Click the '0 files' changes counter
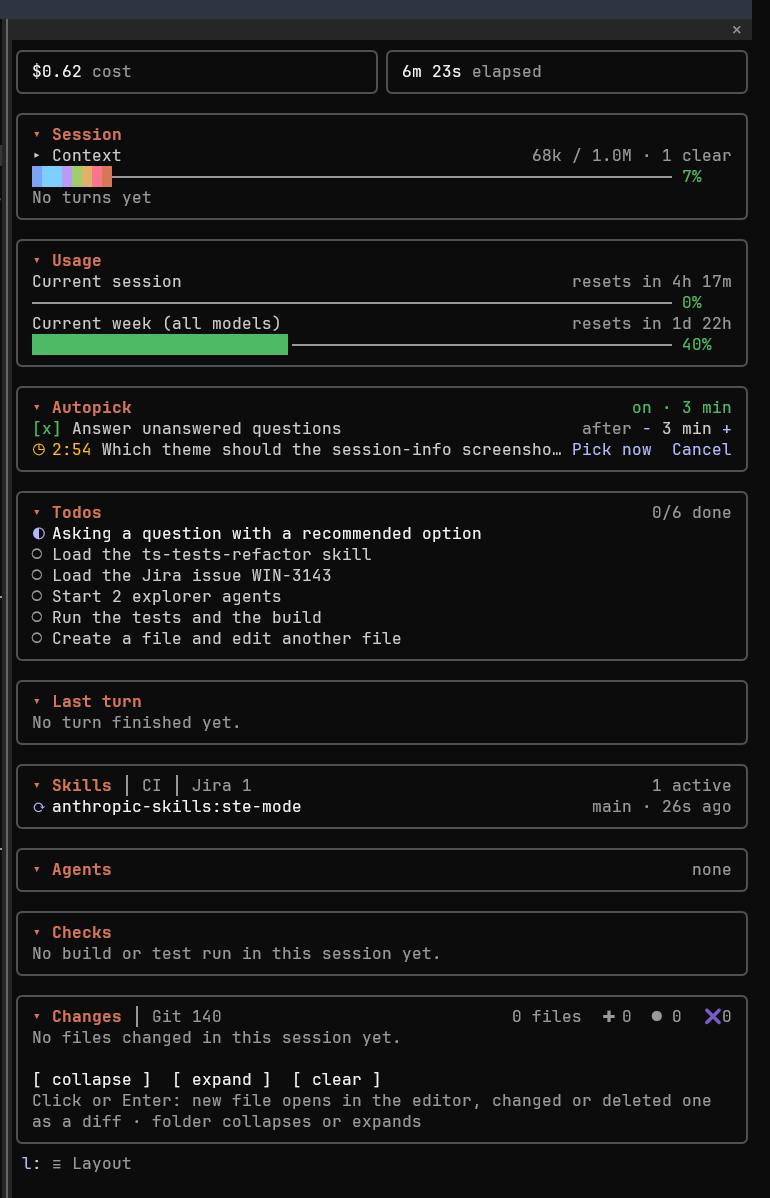Screen dimensions: 770x1198 click(x=547, y=1017)
